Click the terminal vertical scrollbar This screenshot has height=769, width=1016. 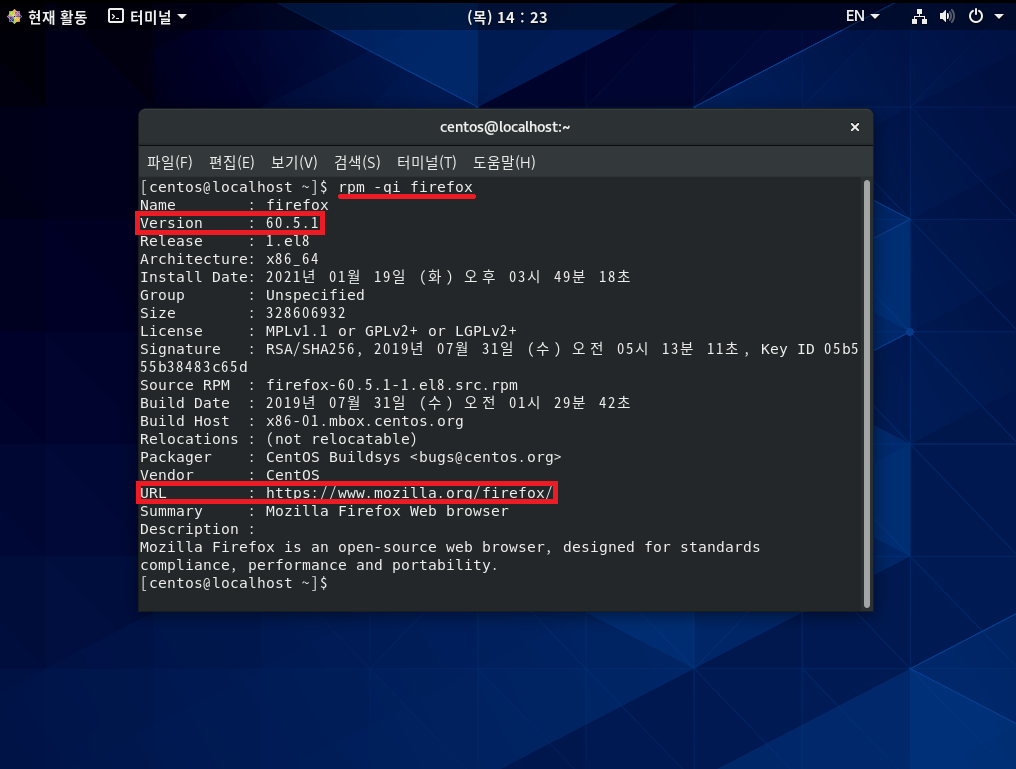866,394
